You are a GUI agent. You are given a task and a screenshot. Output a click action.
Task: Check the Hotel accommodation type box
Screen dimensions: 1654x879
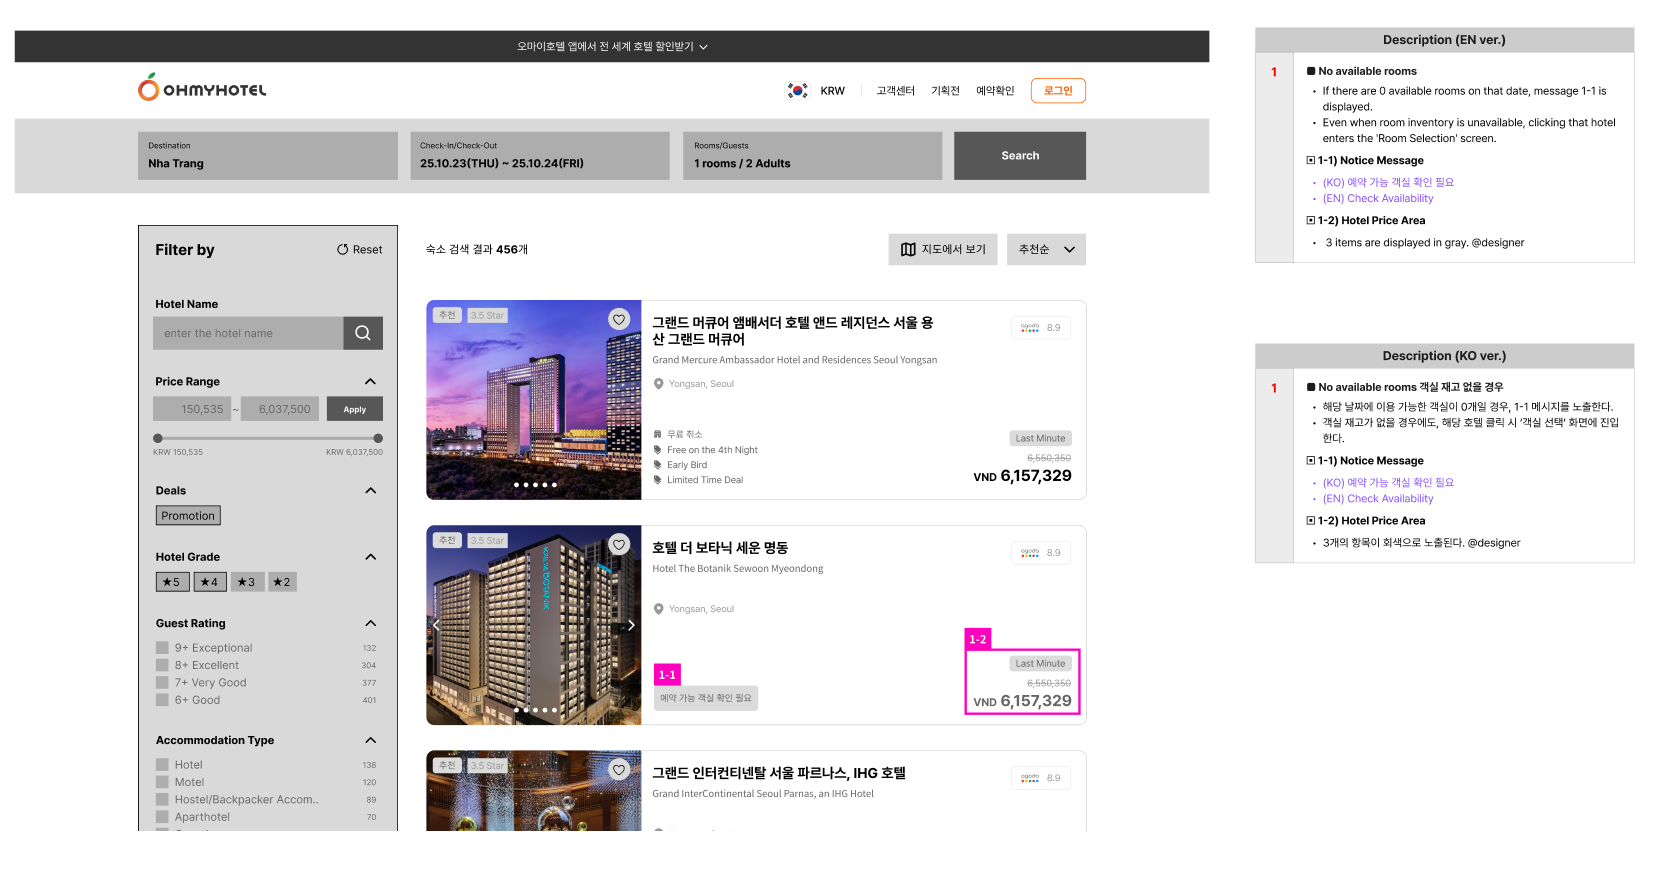[x=162, y=765]
